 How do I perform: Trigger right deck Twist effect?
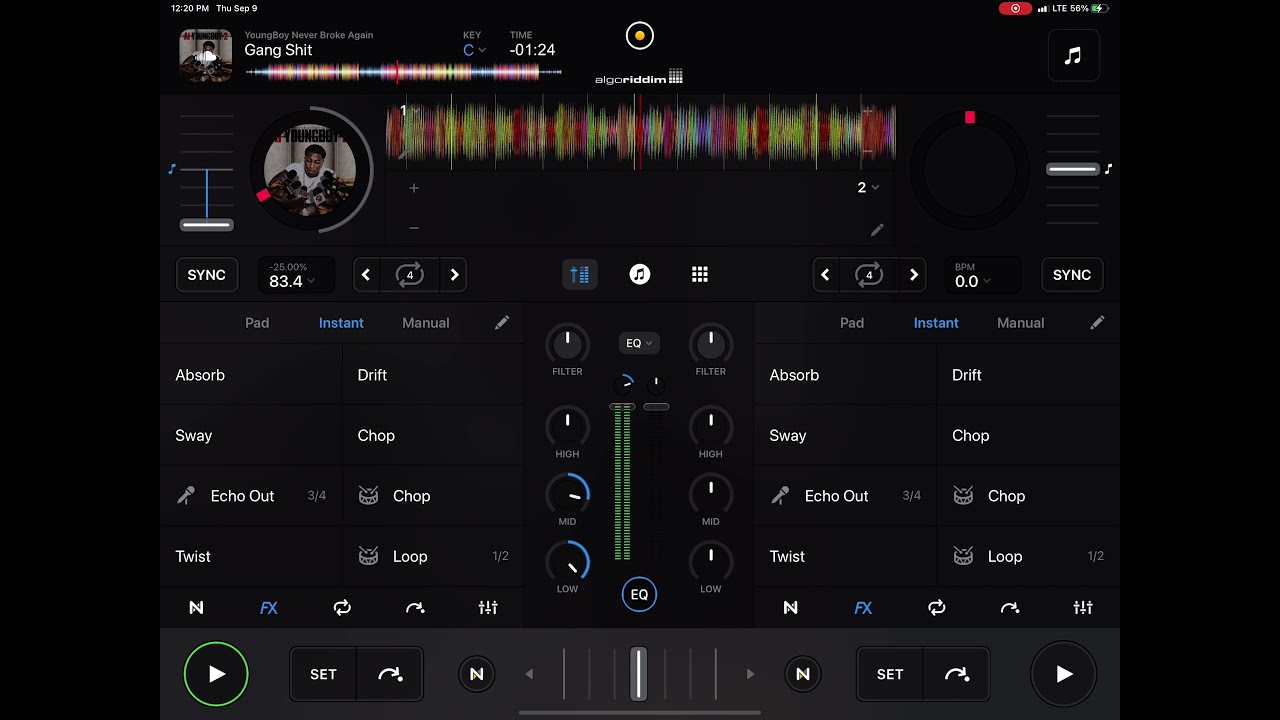[x=845, y=556]
